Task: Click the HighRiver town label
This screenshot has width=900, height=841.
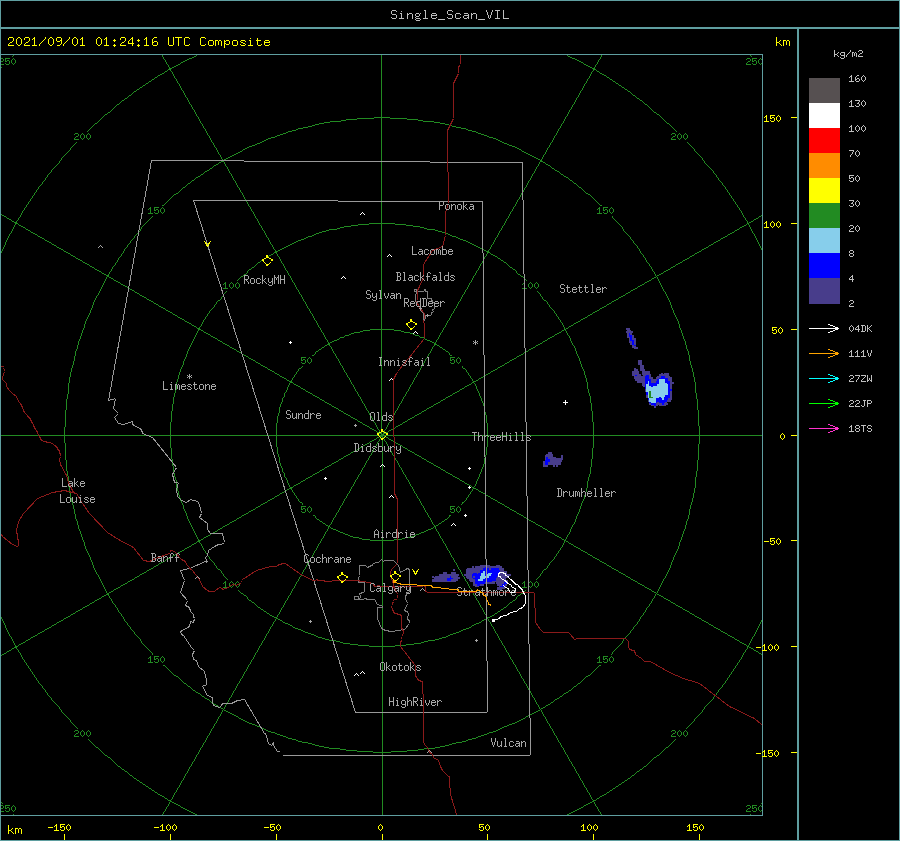Action: point(415,702)
